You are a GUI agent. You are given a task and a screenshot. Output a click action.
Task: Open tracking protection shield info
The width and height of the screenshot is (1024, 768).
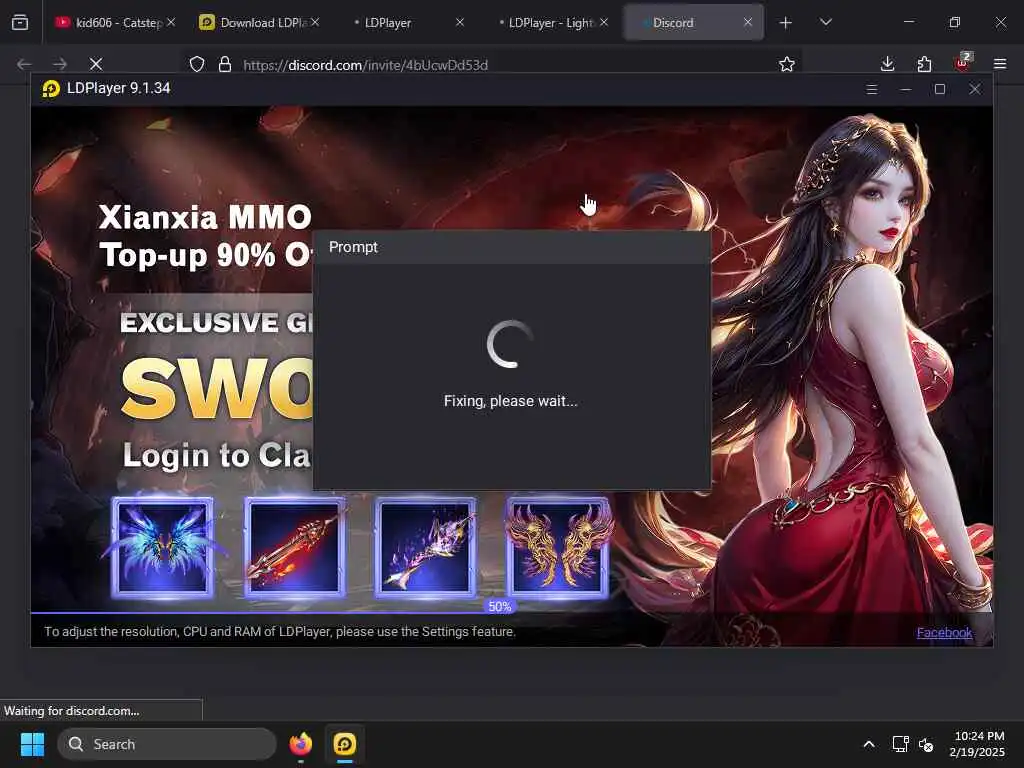(197, 64)
